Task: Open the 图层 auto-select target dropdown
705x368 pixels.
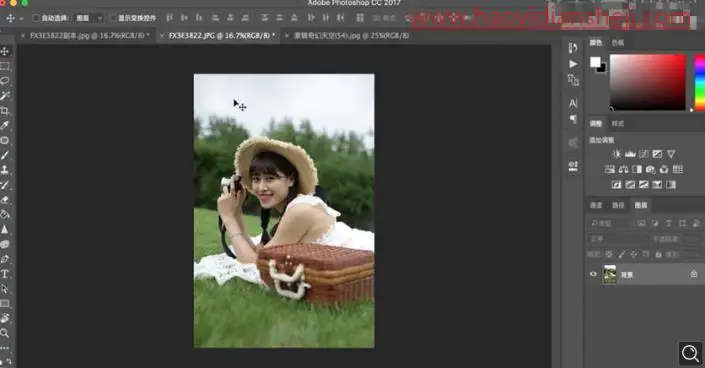Action: tap(89, 18)
